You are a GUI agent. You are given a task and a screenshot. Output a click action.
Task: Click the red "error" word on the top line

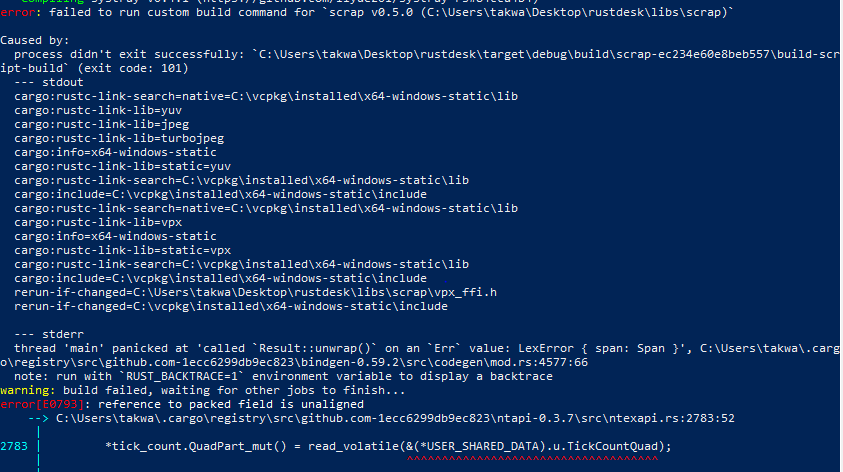point(16,11)
